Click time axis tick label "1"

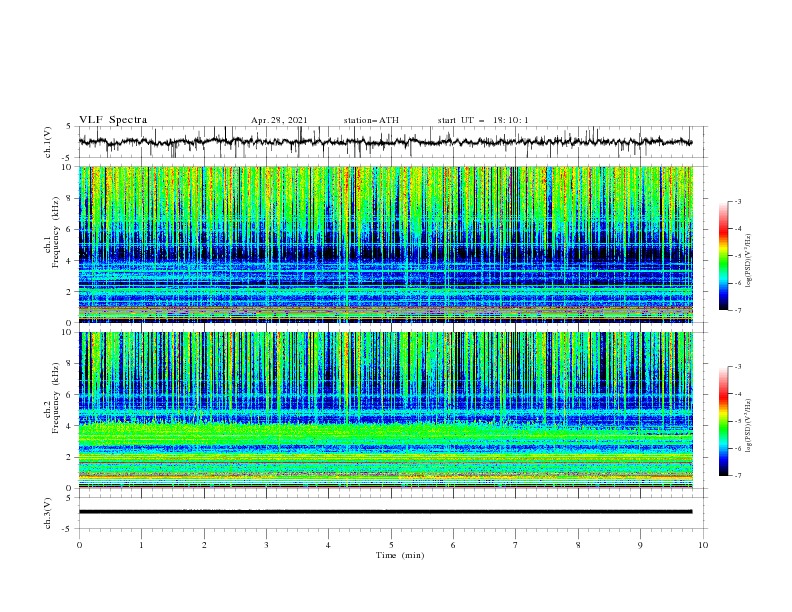[x=141, y=545]
